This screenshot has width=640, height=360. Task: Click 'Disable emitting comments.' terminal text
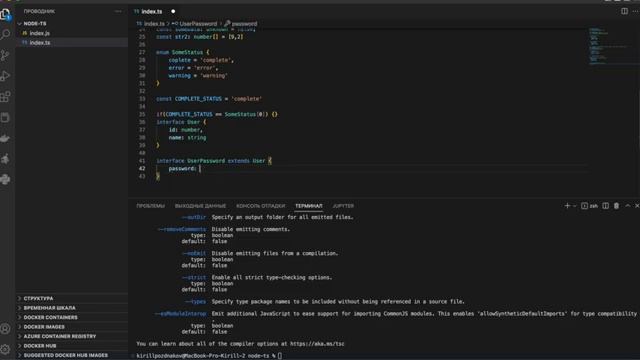[251, 229]
